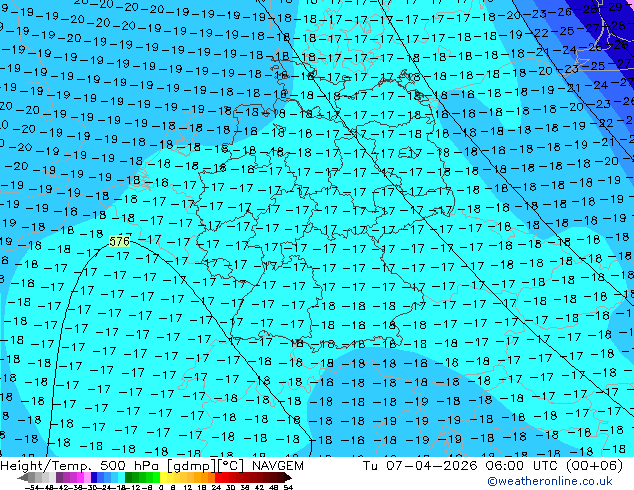Click the -54 value under the color scale
This screenshot has height=490, width=634.
[x=32, y=487]
